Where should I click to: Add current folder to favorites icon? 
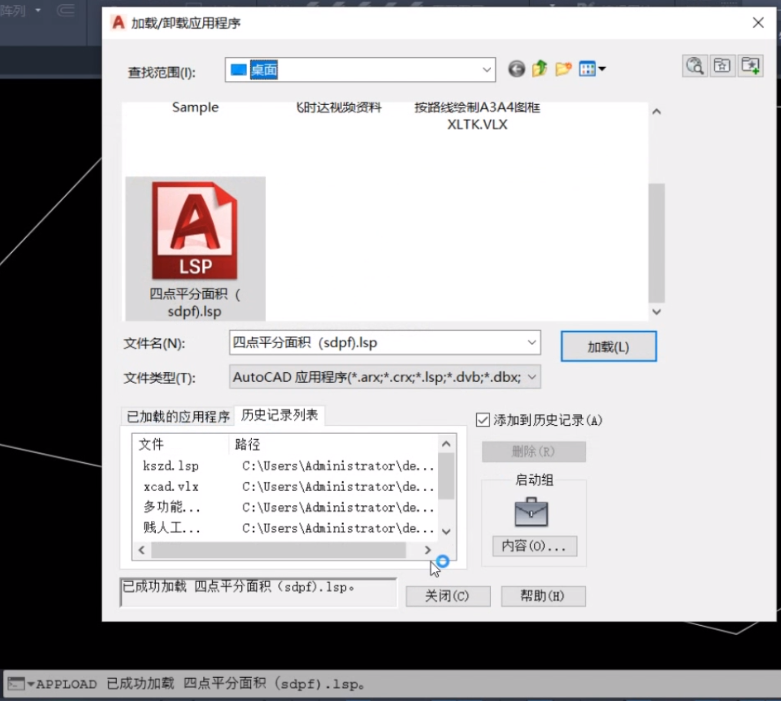[x=751, y=65]
